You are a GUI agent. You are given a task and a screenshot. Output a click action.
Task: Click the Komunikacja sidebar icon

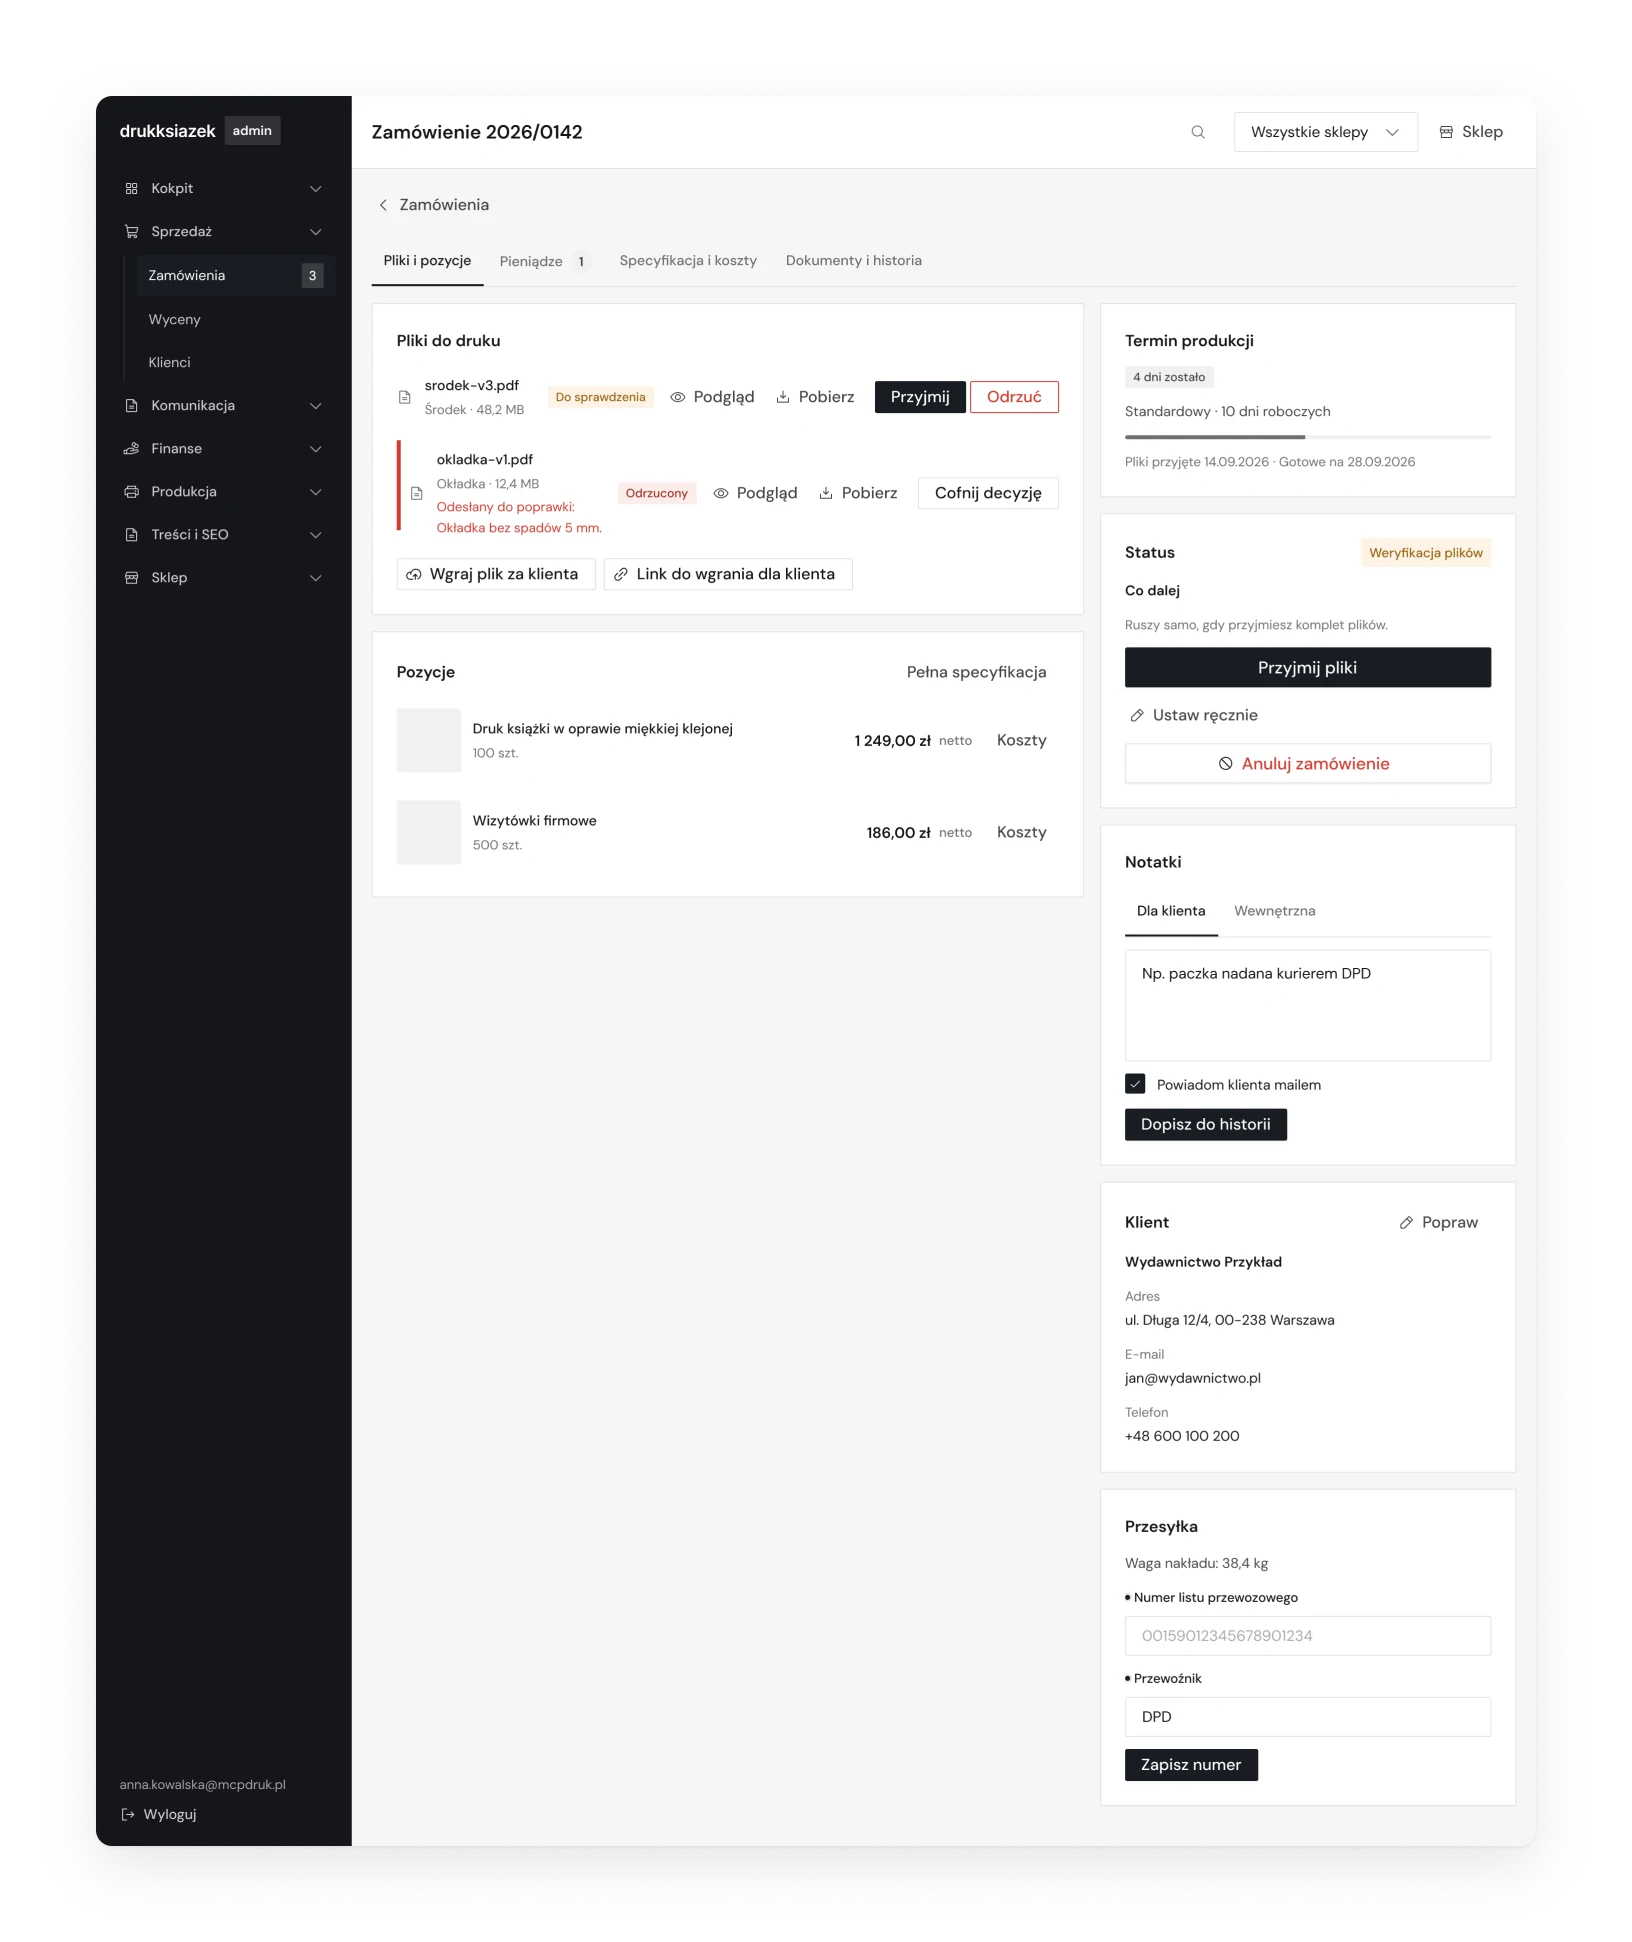[131, 405]
